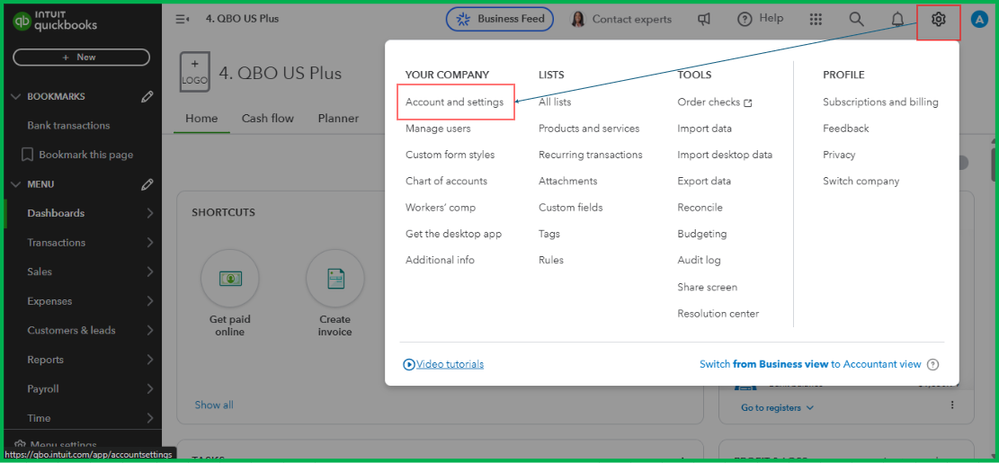Screen dimensions: 999x463
Task: Edit bookmarks with the pencil icon
Action: (x=147, y=97)
